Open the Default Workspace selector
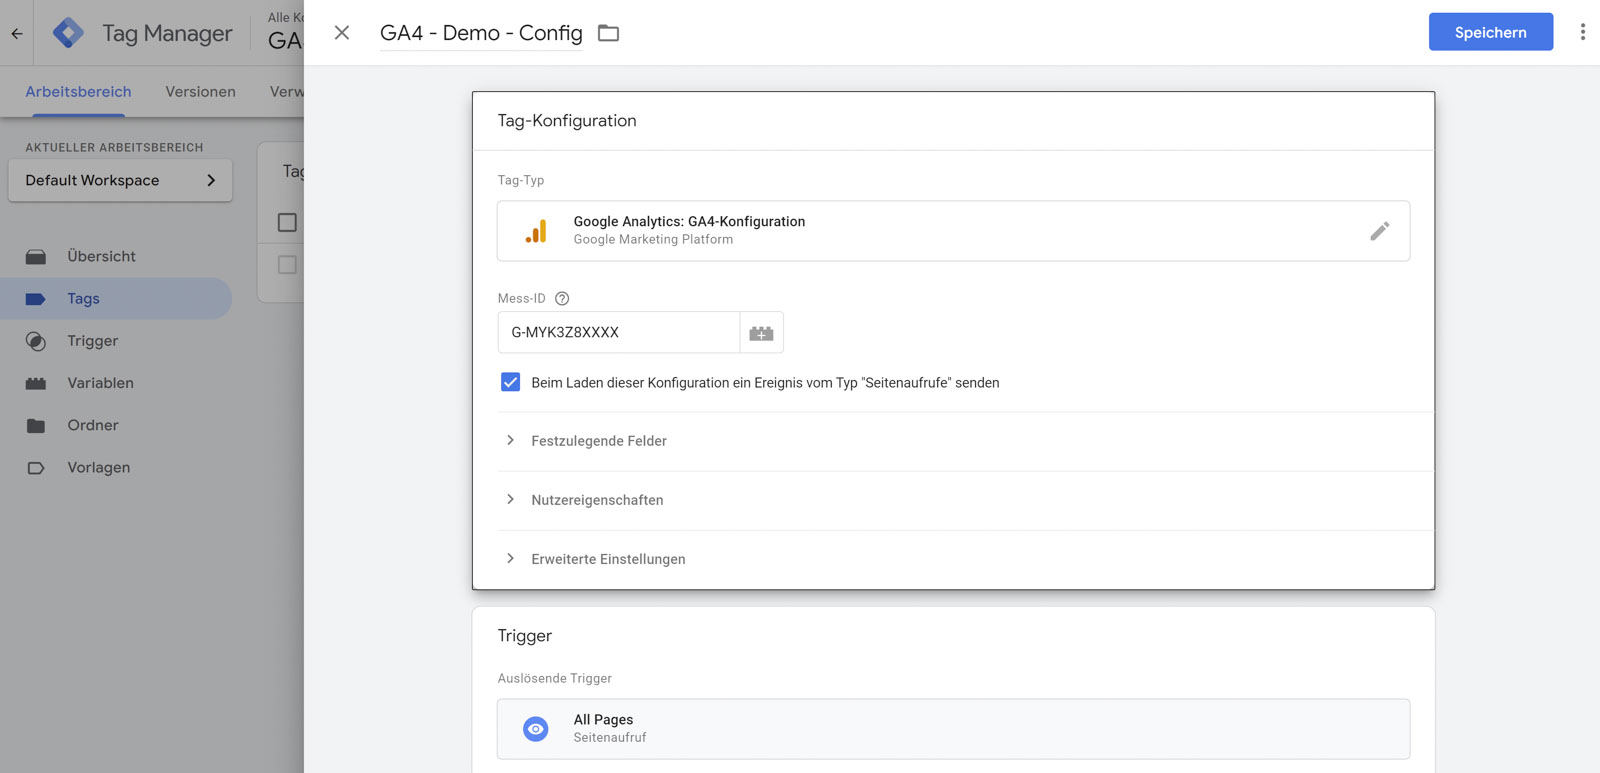Viewport: 1600px width, 773px height. pyautogui.click(x=120, y=180)
